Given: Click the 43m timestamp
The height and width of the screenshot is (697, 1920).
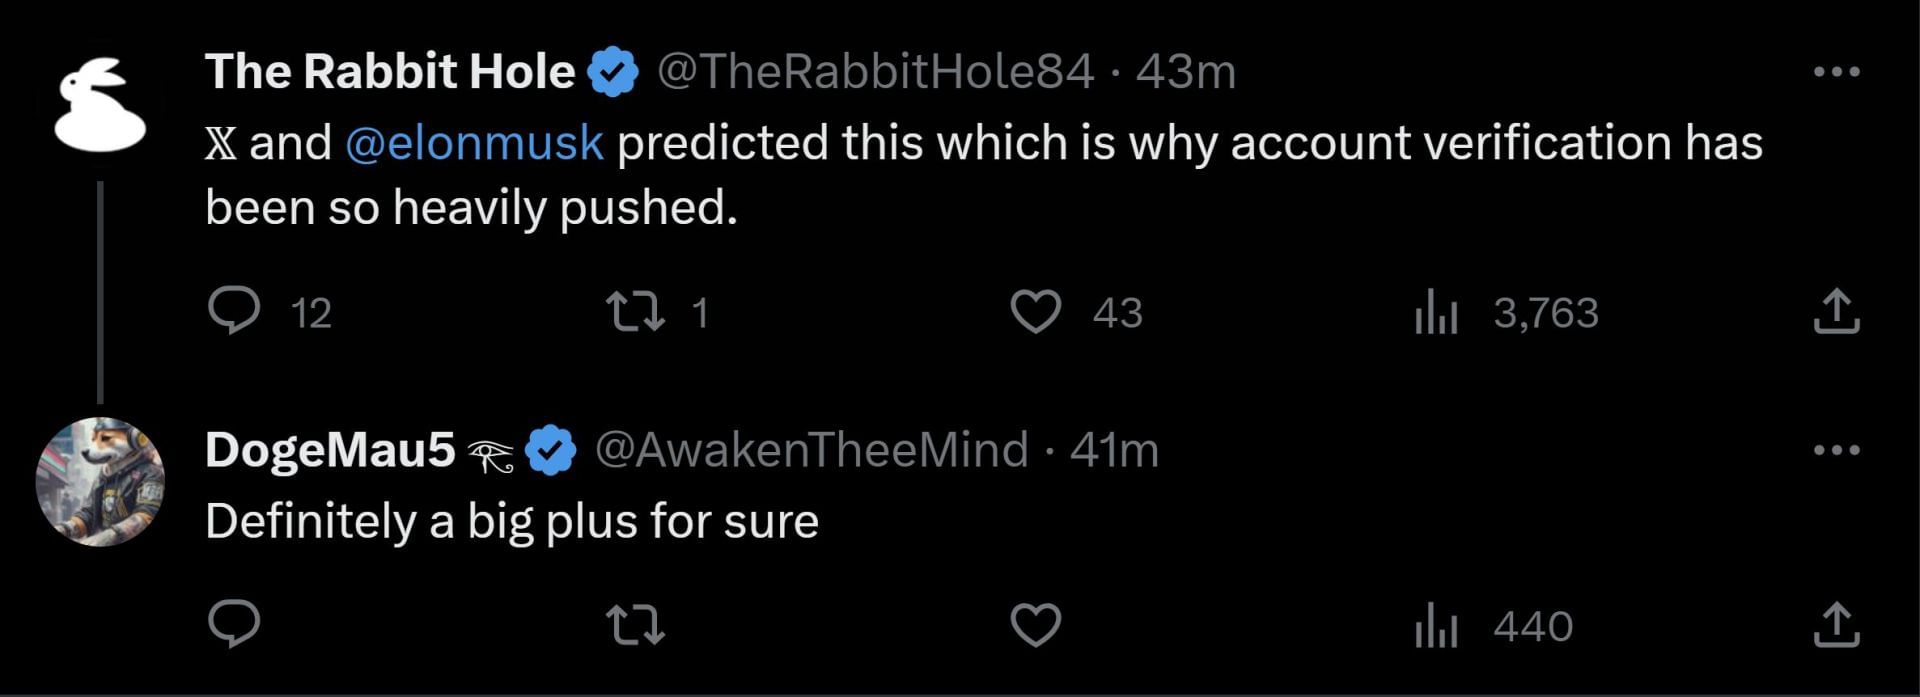Looking at the screenshot, I should (x=1186, y=72).
